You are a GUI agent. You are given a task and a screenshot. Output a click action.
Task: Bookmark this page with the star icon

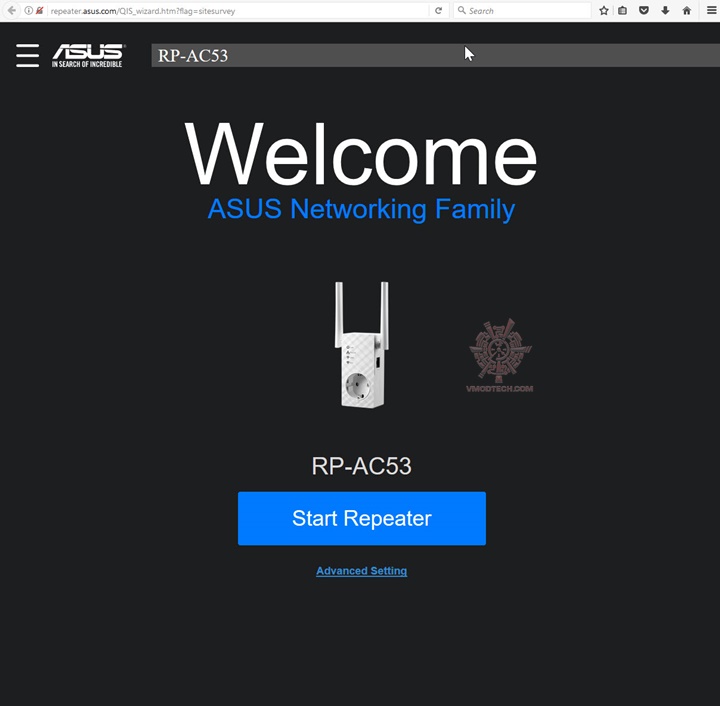604,11
